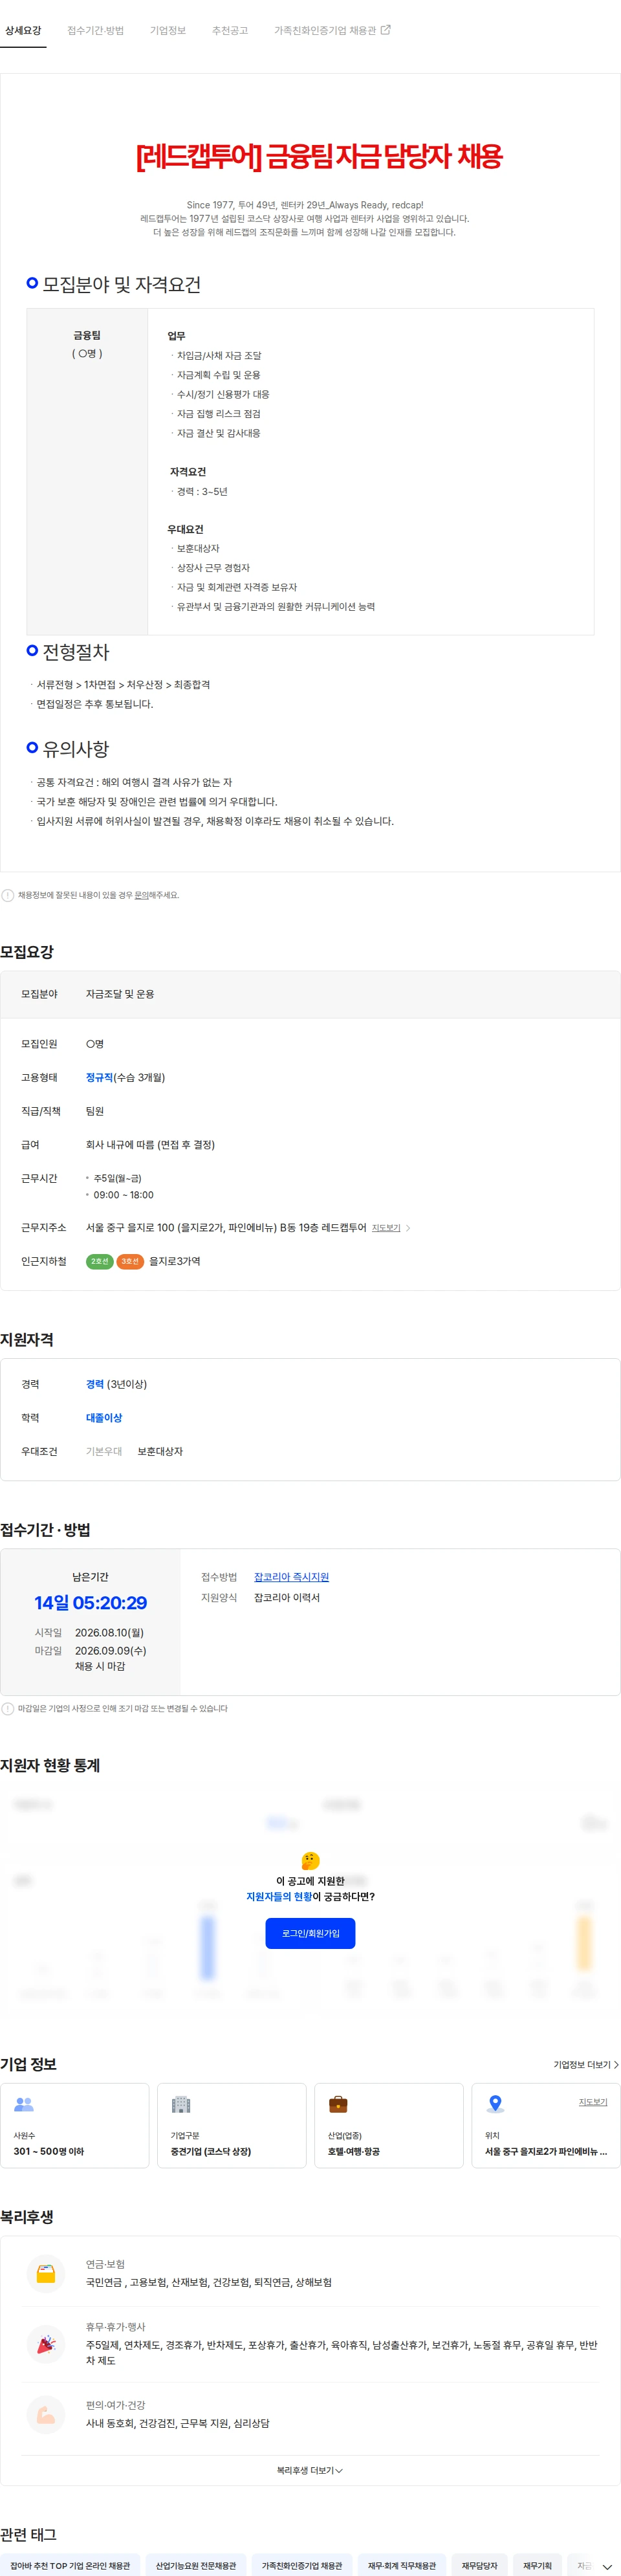The height and width of the screenshot is (2576, 621).
Task: Click 중견기업 (코스닥 상장) text
Action: click(211, 2151)
